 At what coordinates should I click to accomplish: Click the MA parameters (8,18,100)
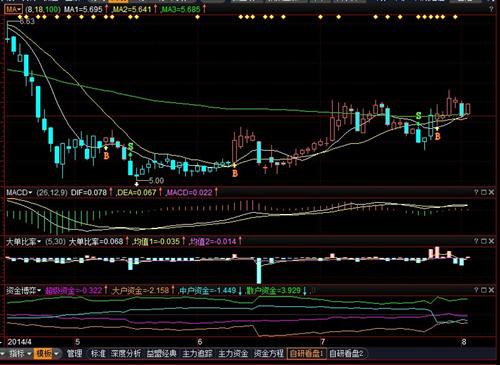point(43,9)
